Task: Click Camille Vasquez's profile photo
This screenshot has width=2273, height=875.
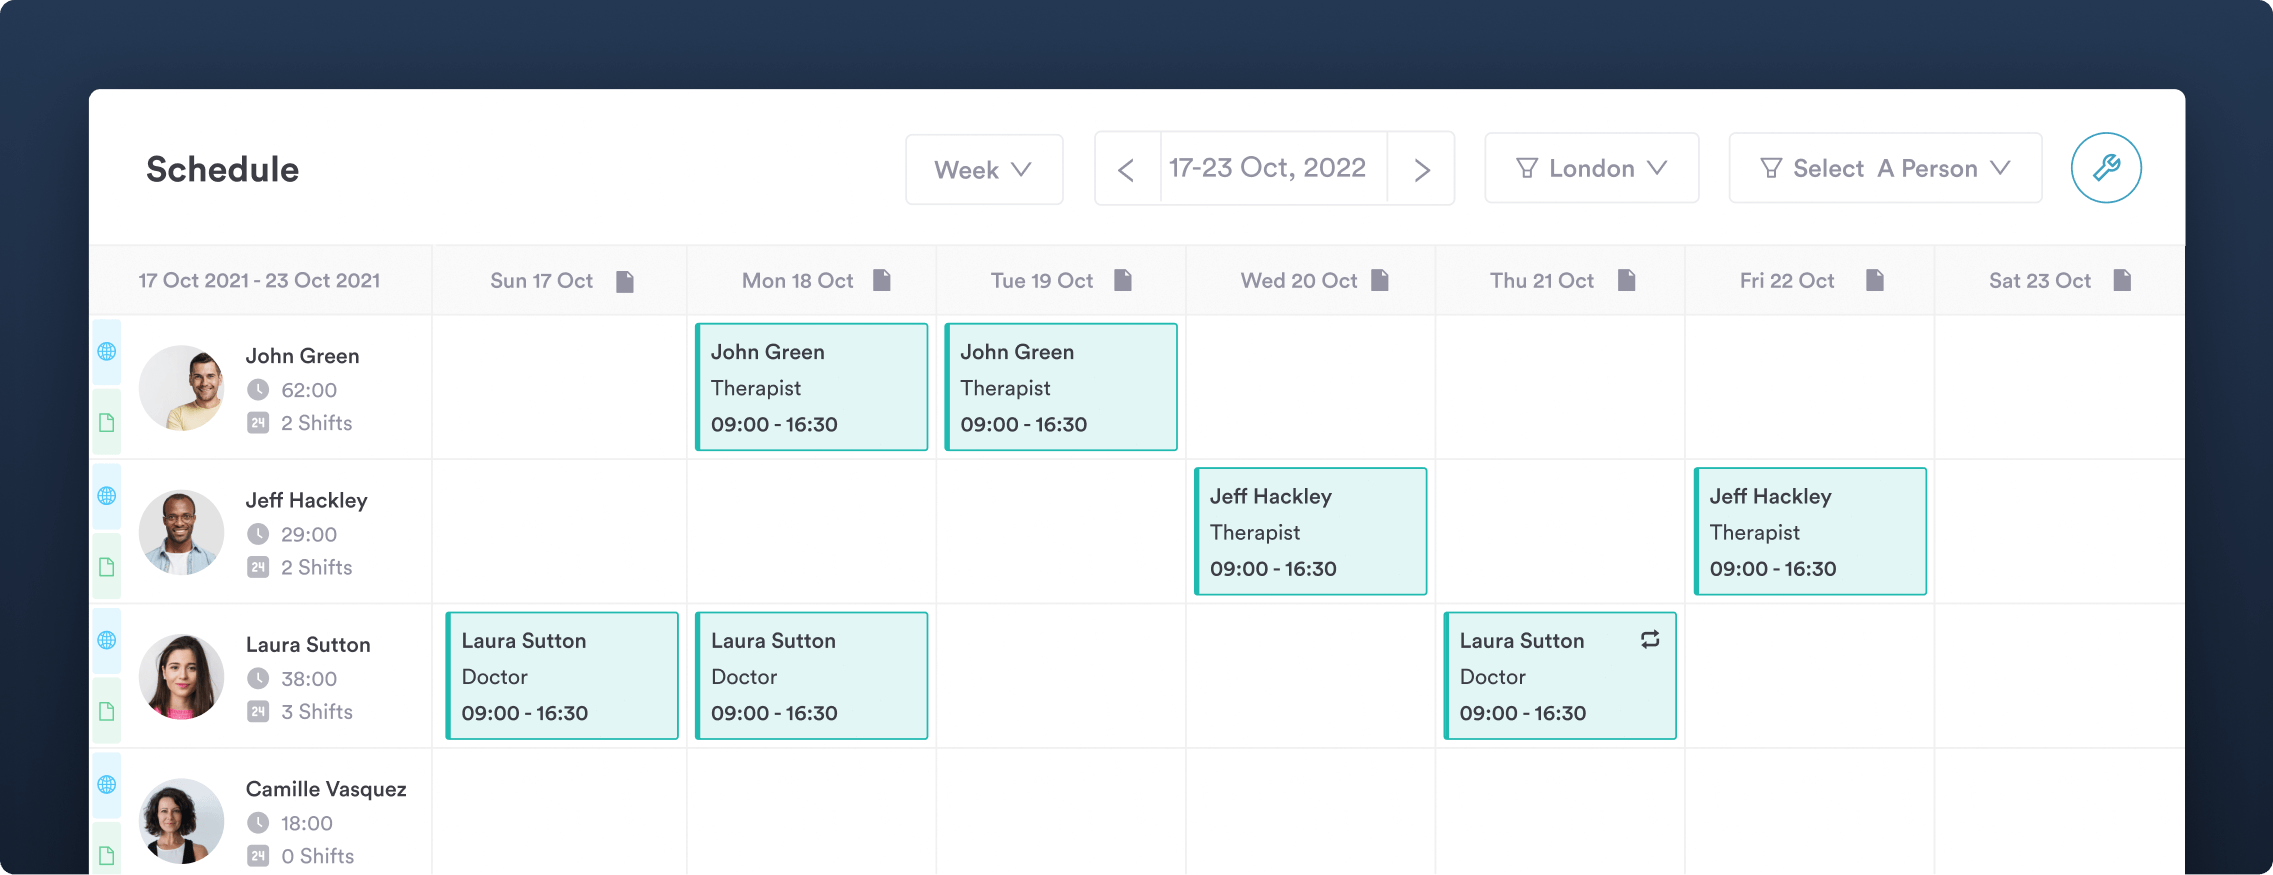Action: (x=181, y=821)
